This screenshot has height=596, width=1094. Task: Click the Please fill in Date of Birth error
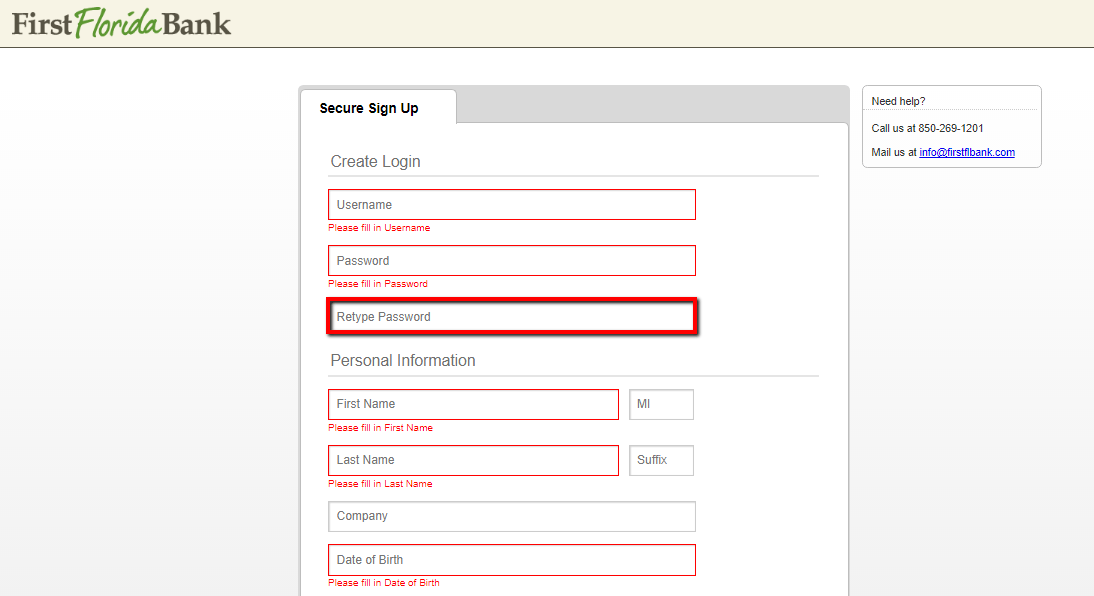click(x=384, y=582)
